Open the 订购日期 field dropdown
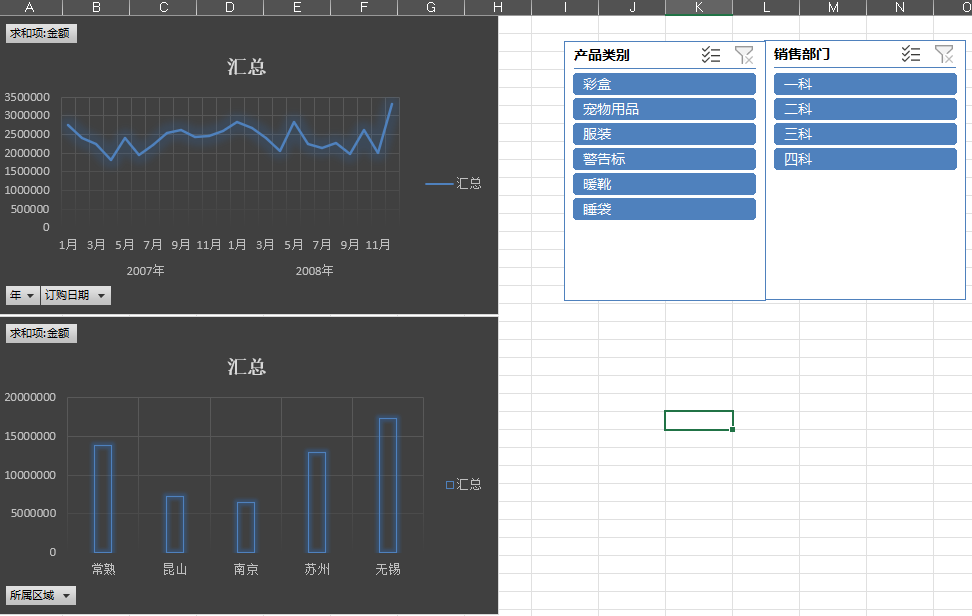The width and height of the screenshot is (972, 616). [76, 296]
